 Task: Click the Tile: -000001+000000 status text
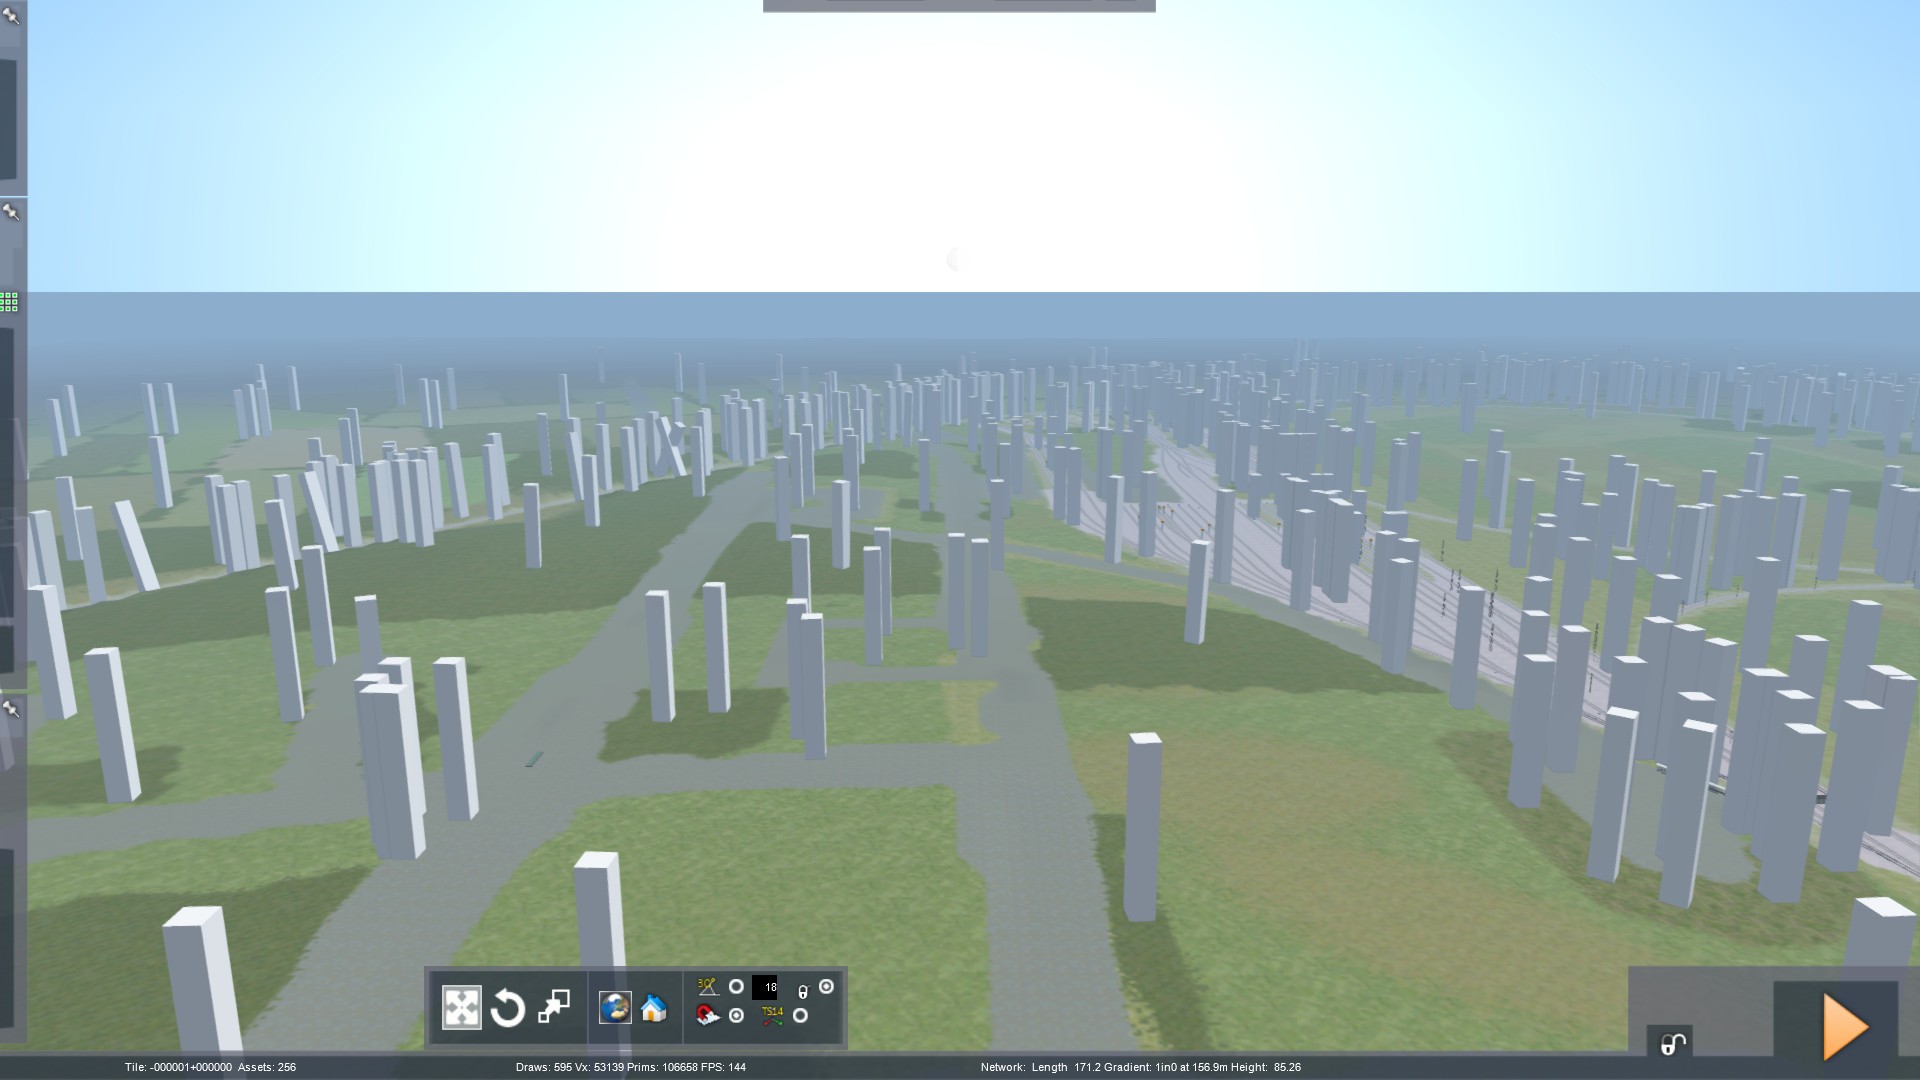point(178,1067)
